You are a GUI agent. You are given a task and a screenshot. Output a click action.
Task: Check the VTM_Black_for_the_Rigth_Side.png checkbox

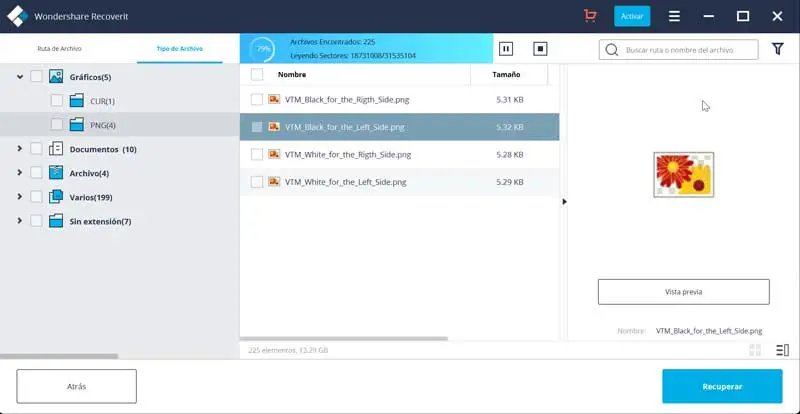pyautogui.click(x=257, y=100)
